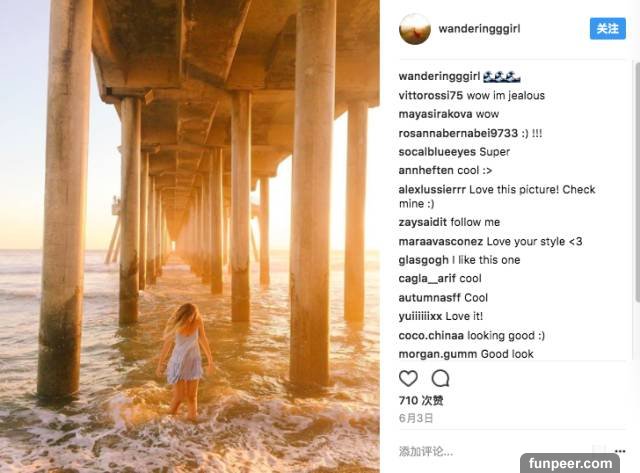The height and width of the screenshot is (473, 640).
Task: Visit rosannabernabei9733's profile
Action: coord(459,133)
